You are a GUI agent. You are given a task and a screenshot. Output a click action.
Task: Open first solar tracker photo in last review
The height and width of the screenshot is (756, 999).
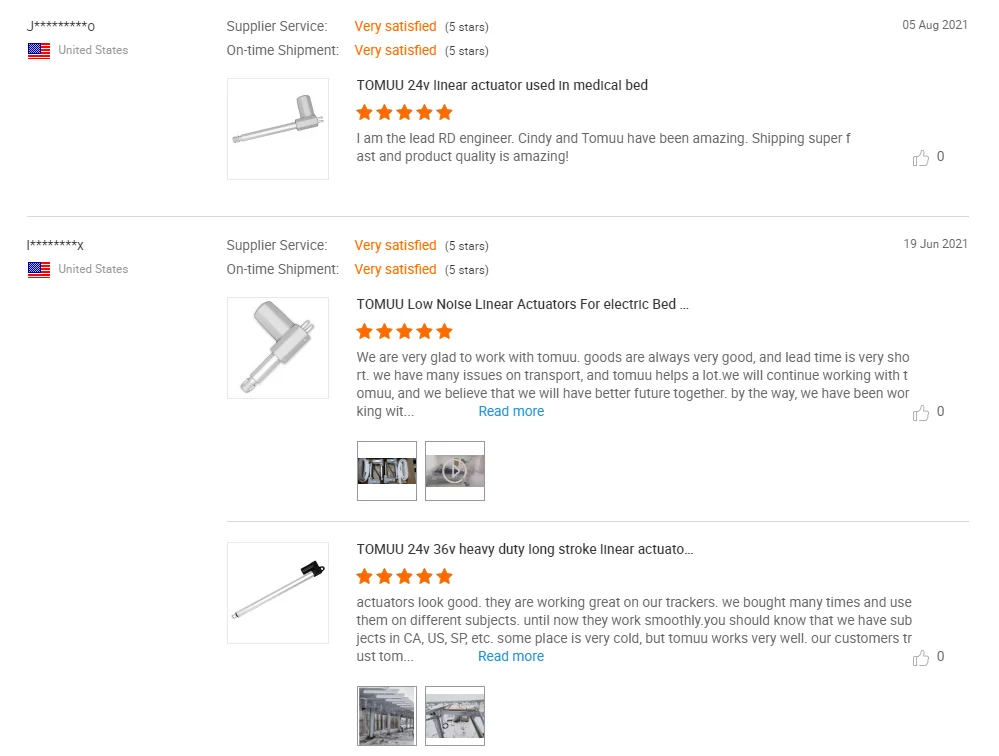pyautogui.click(x=387, y=716)
